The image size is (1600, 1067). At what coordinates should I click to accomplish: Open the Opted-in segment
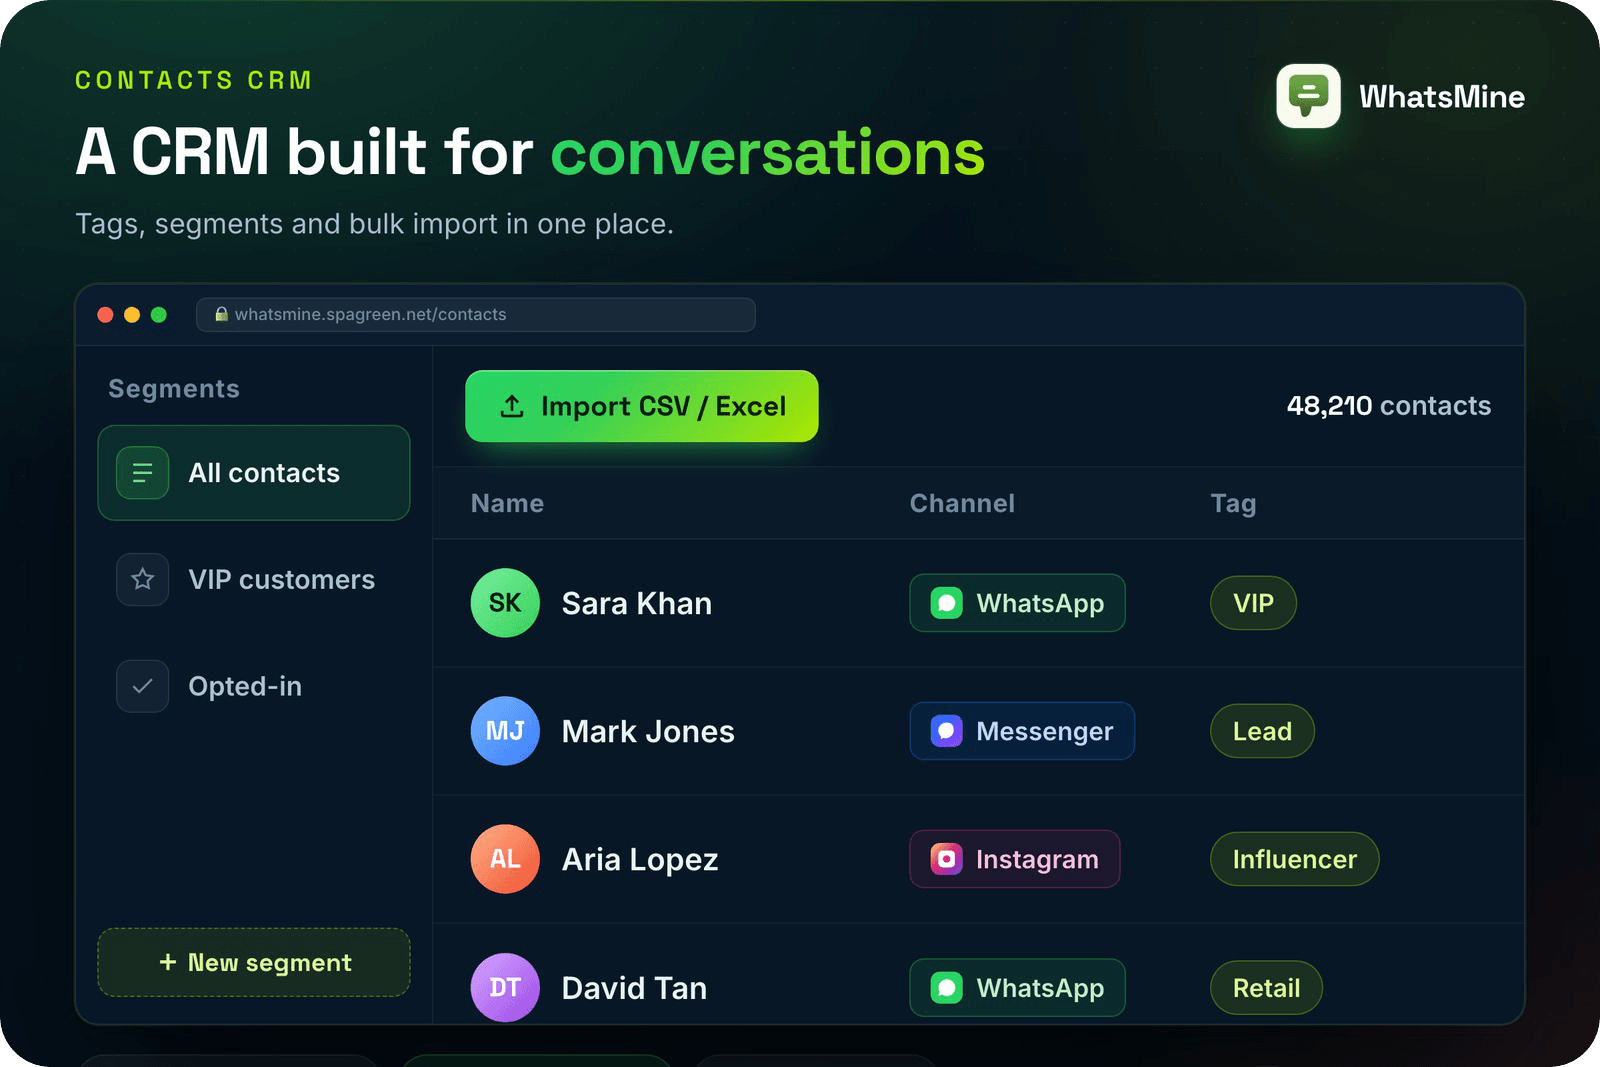(254, 686)
